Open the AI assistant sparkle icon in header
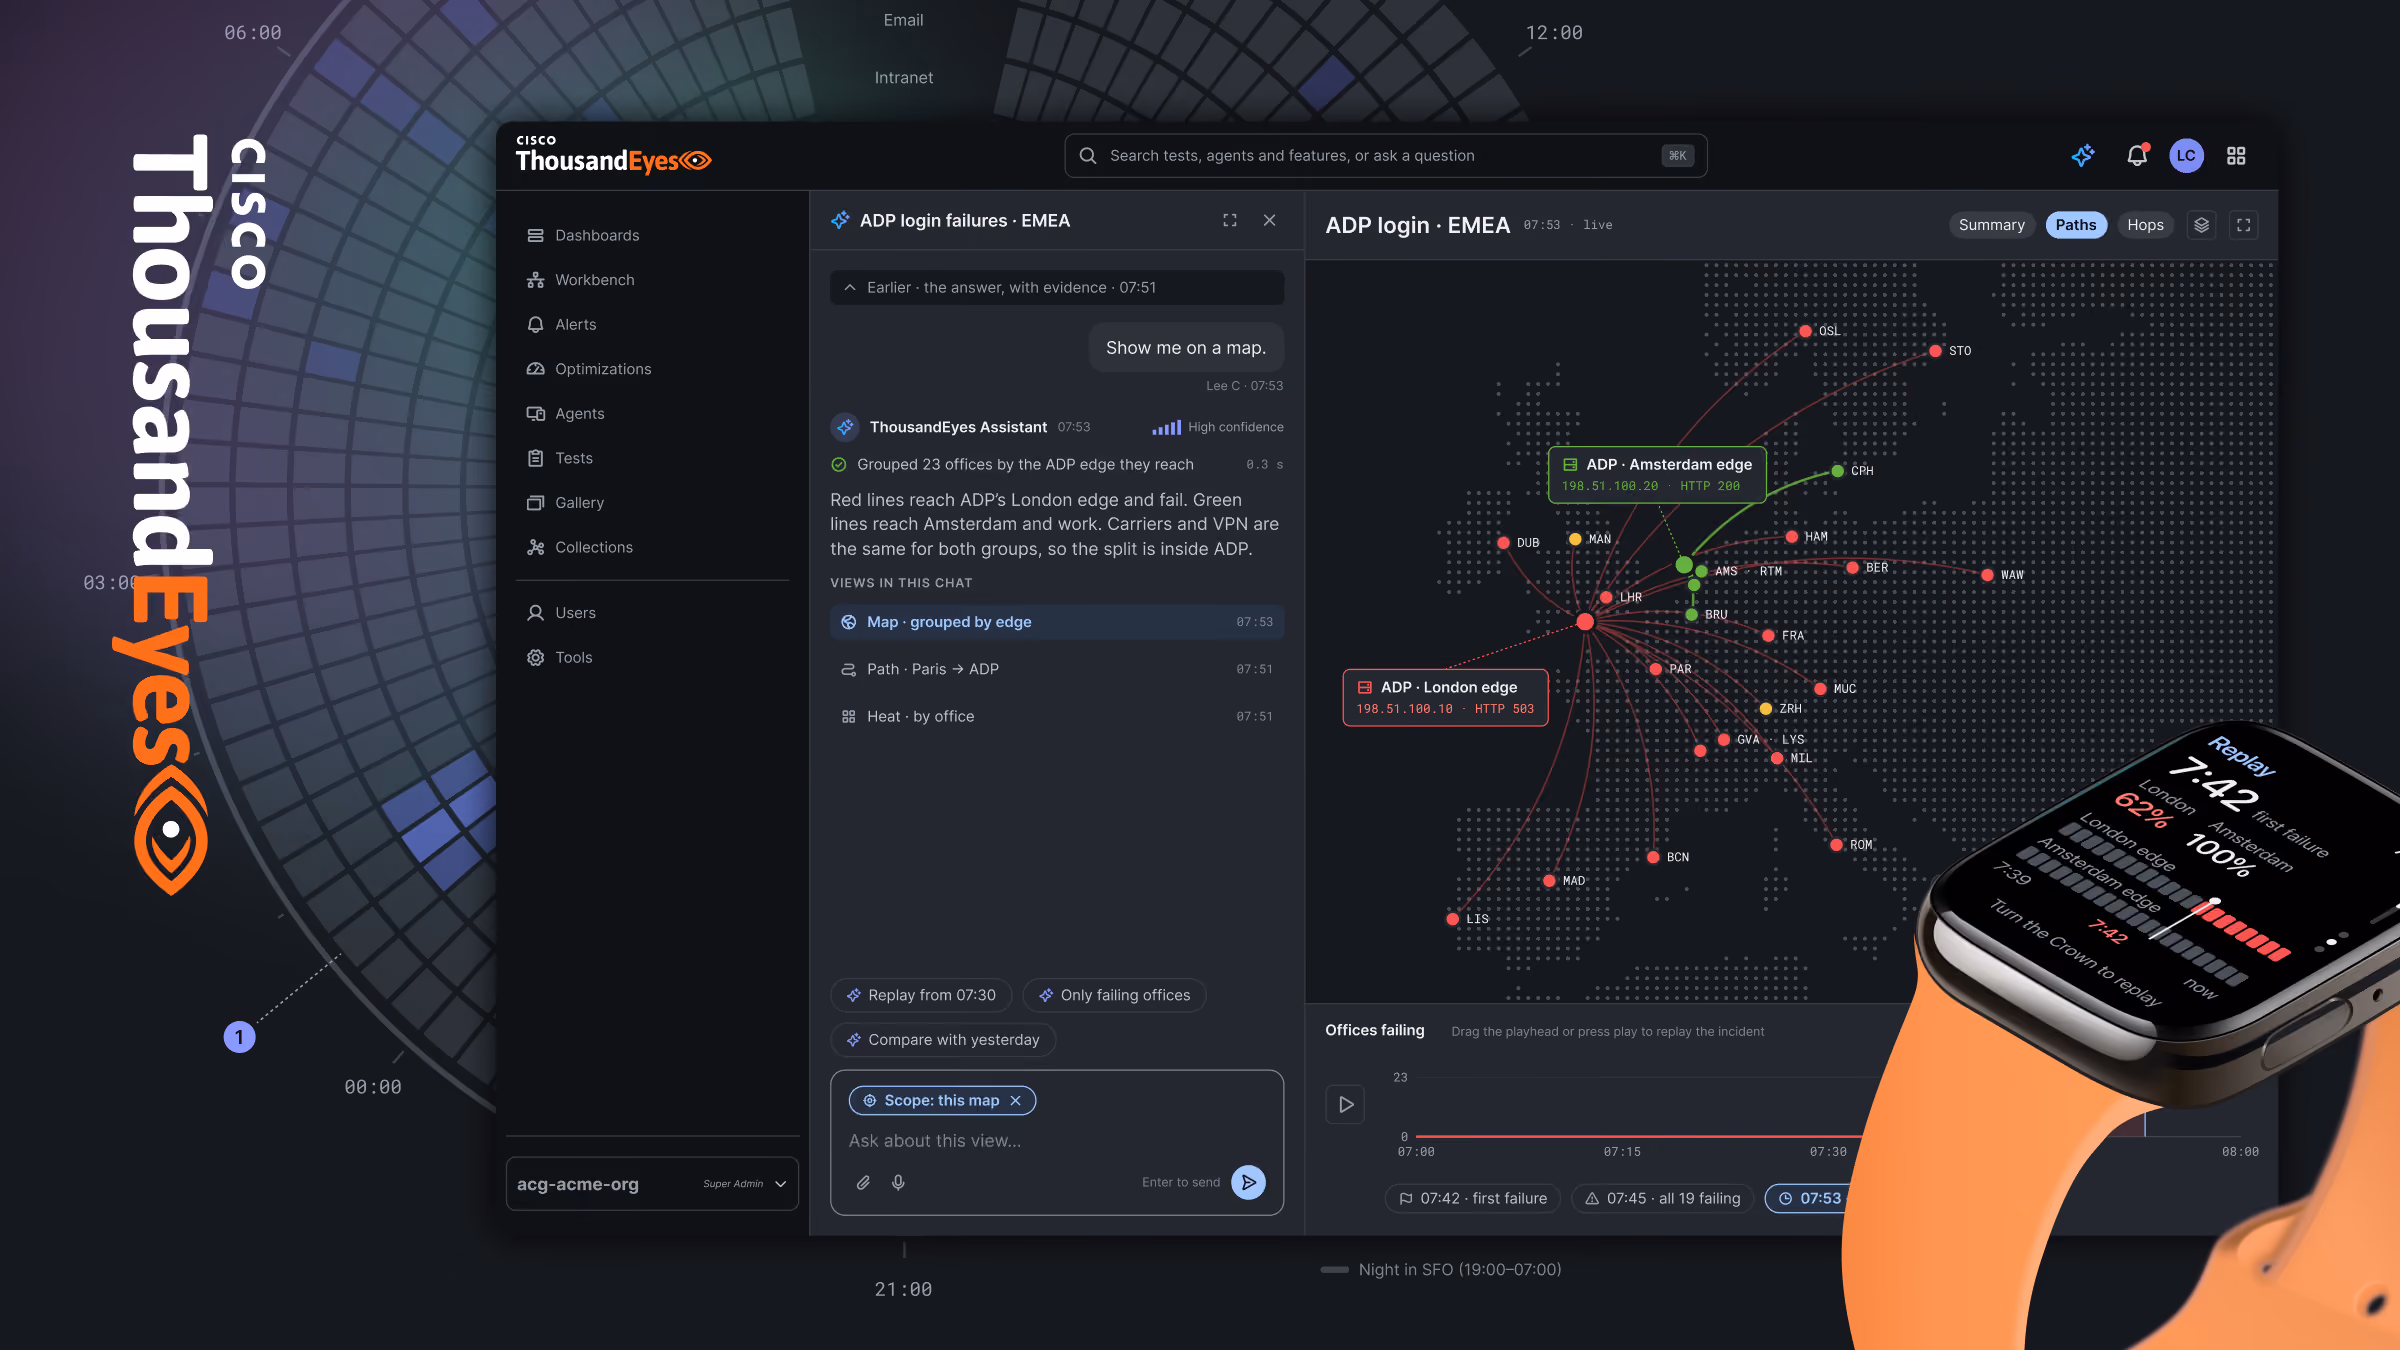 [x=2083, y=156]
